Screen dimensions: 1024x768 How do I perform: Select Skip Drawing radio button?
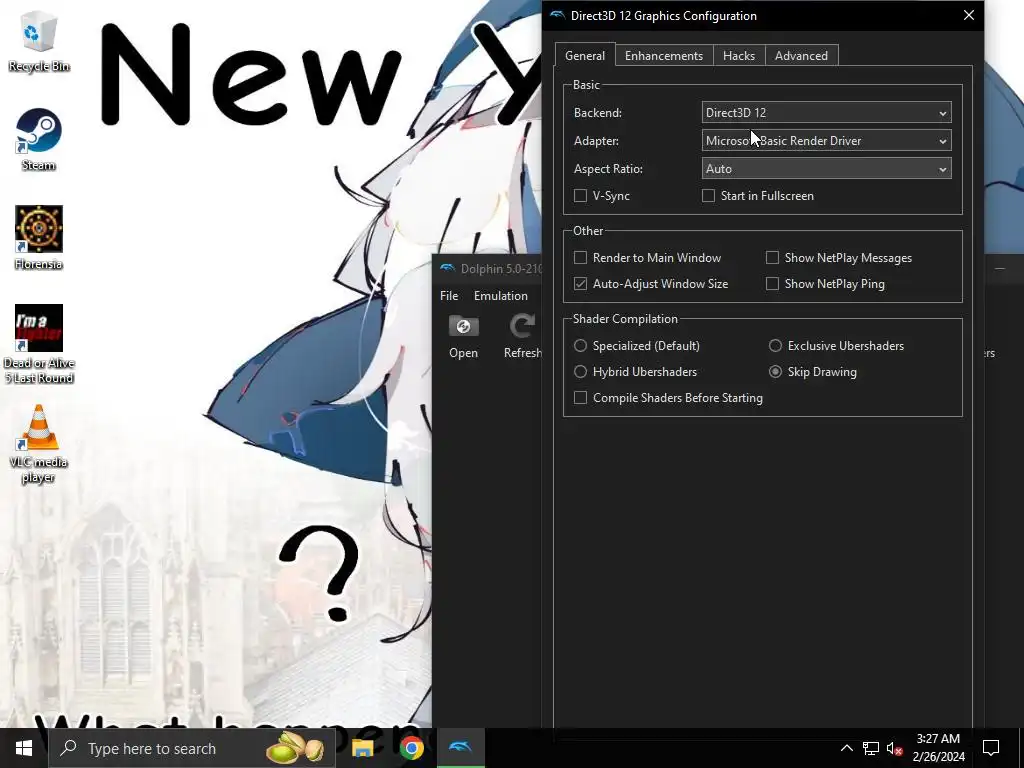775,372
